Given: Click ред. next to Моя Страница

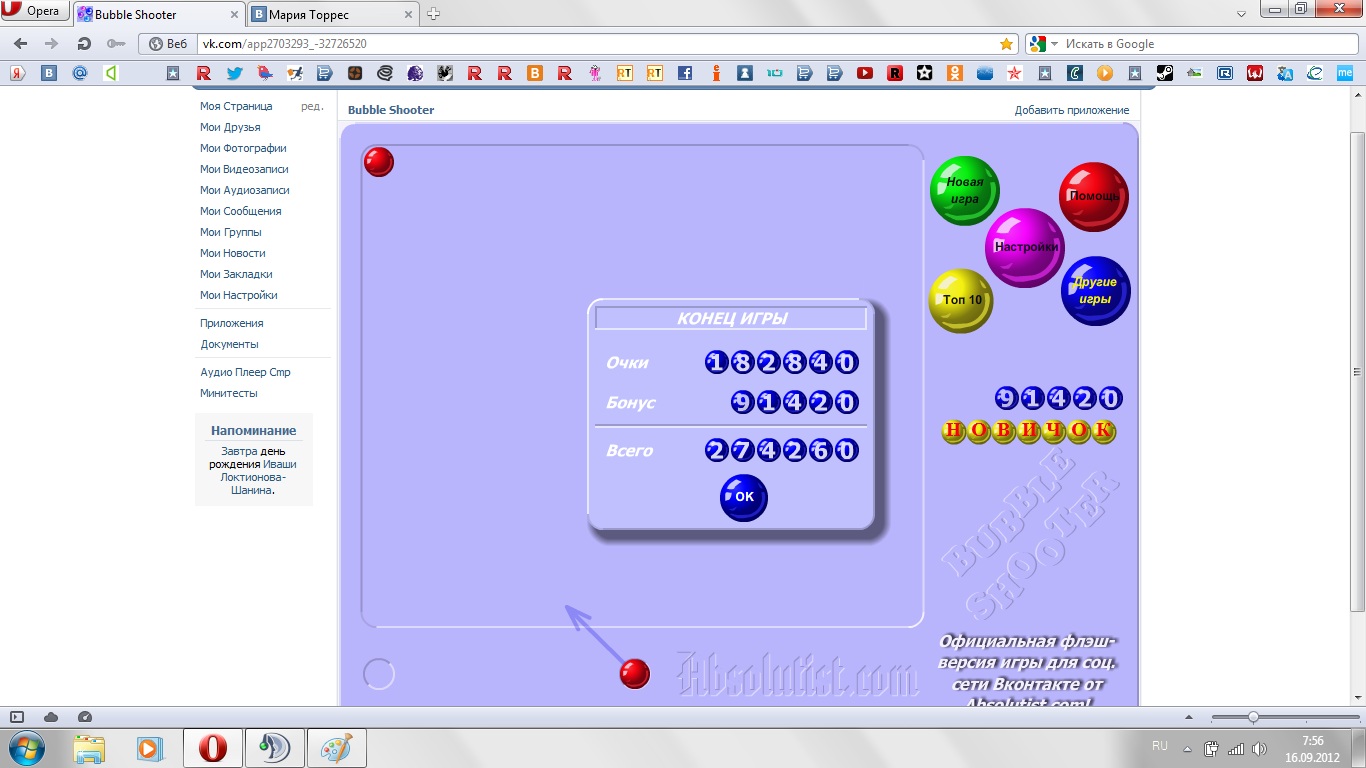Looking at the screenshot, I should [312, 106].
